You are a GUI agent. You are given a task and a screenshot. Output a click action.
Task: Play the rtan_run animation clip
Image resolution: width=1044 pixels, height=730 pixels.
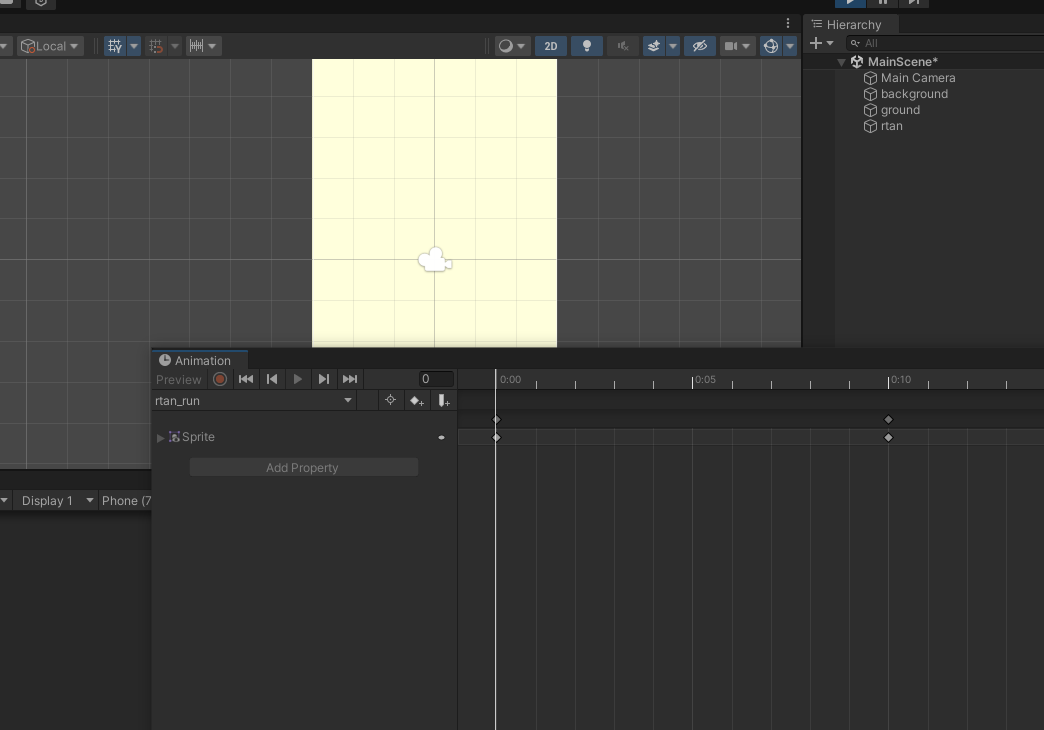[x=298, y=379]
